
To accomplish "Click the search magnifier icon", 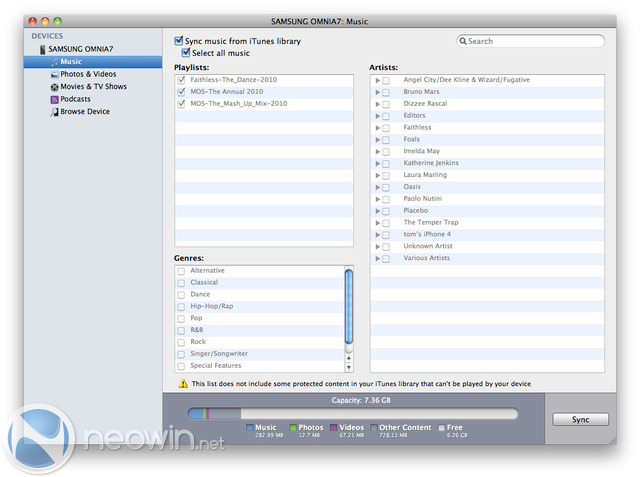I will (x=463, y=41).
